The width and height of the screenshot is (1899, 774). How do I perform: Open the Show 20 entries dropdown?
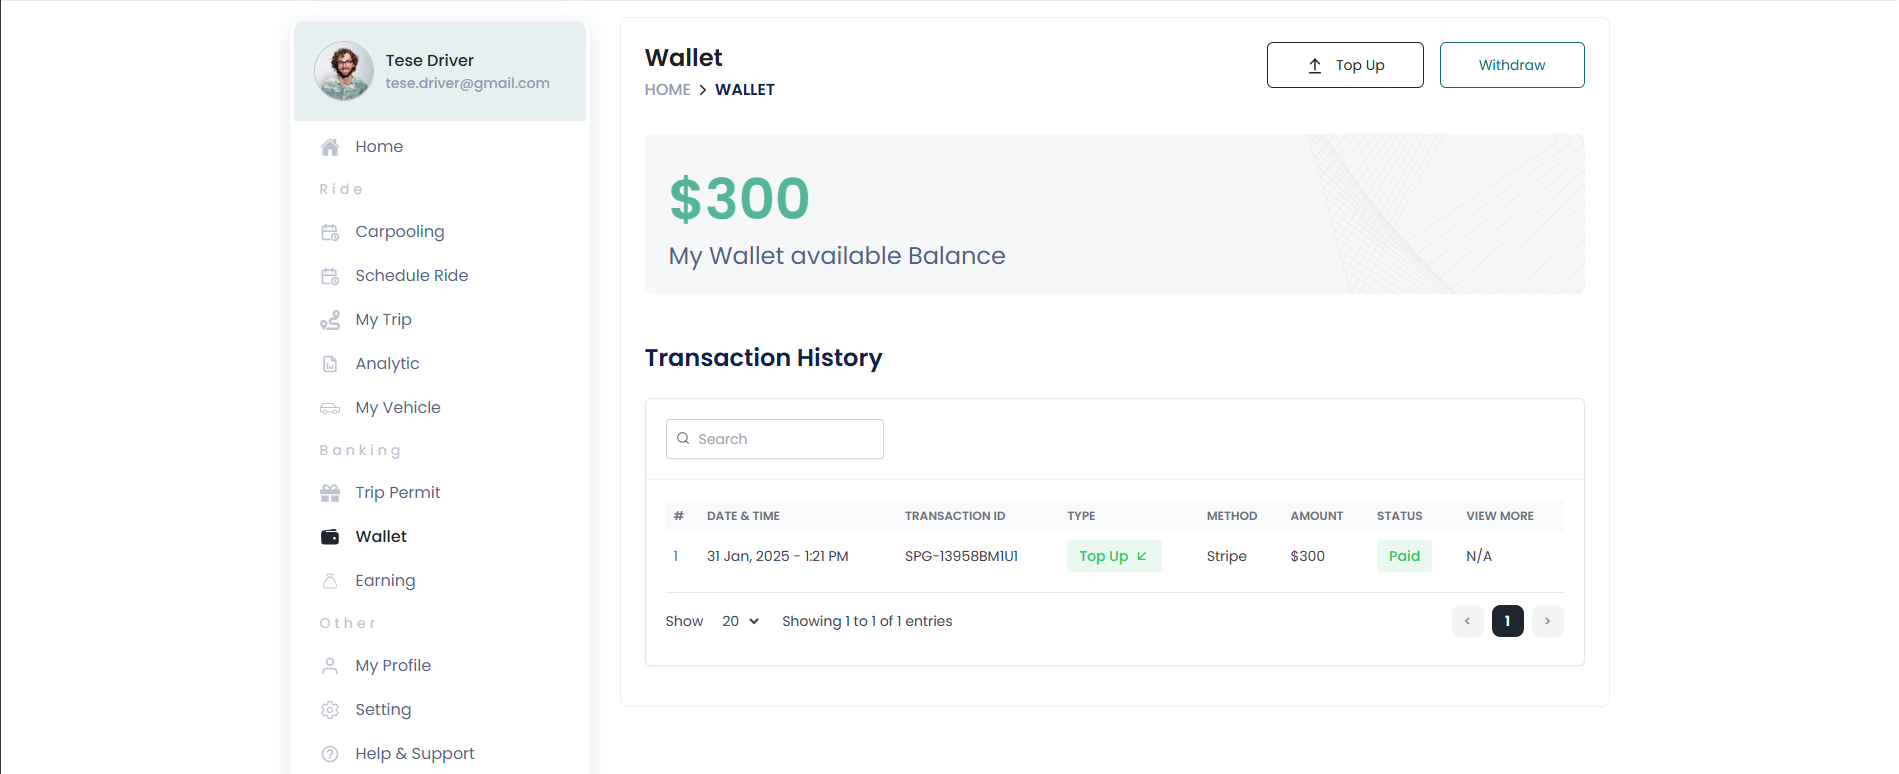click(741, 621)
